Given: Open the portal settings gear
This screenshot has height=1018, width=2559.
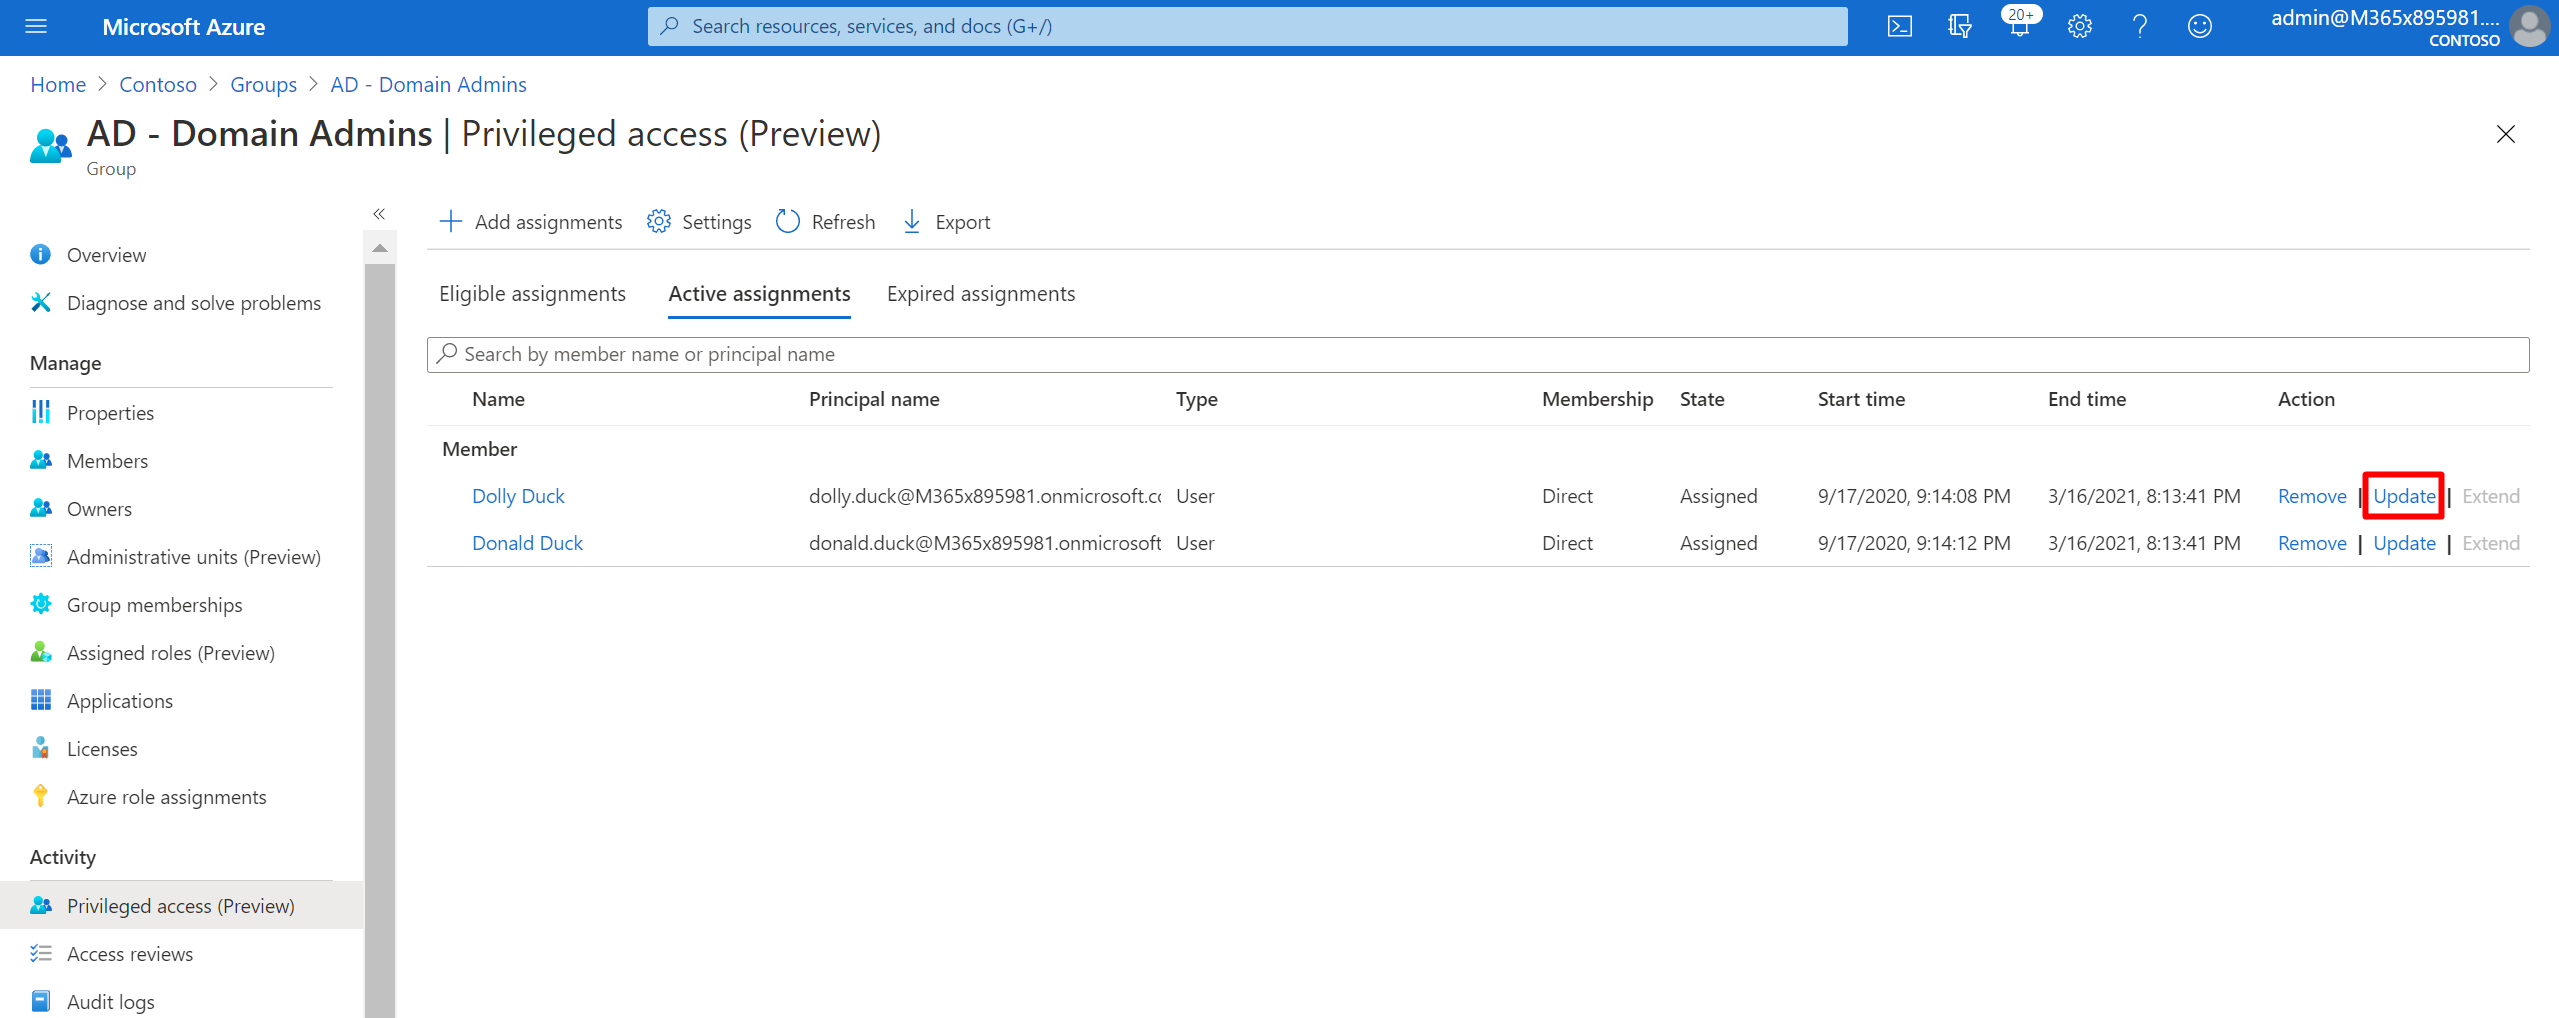Looking at the screenshot, I should tap(2080, 26).
